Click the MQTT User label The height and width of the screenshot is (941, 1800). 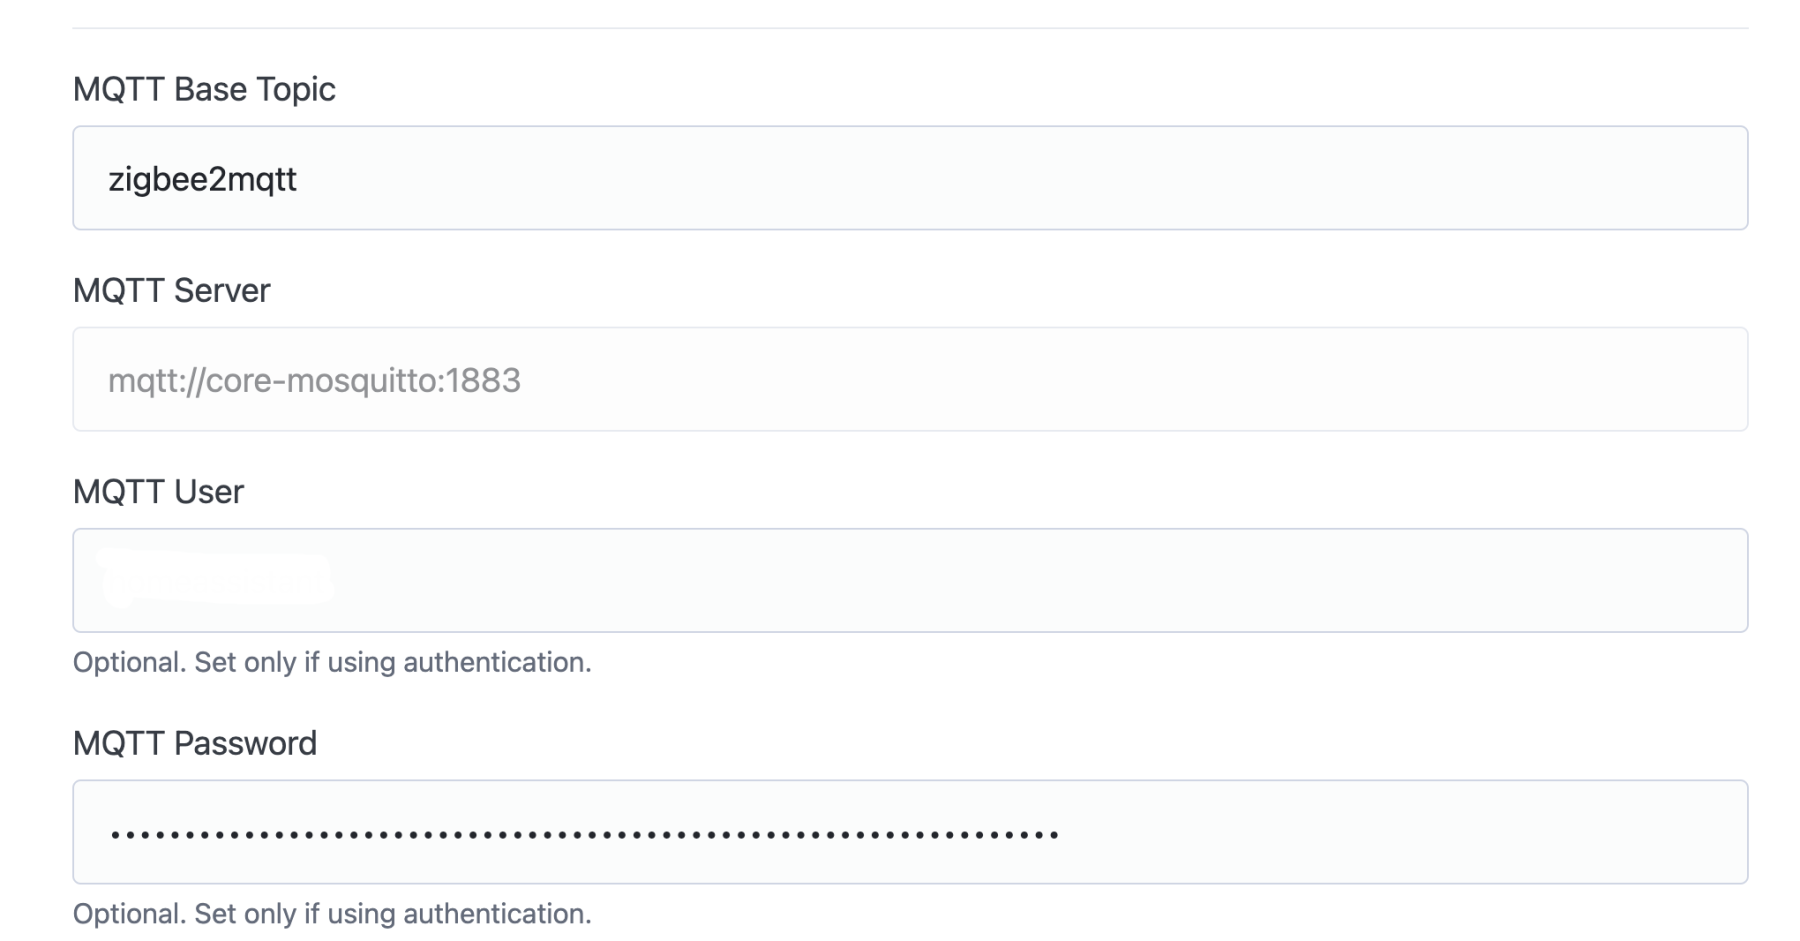coord(158,492)
